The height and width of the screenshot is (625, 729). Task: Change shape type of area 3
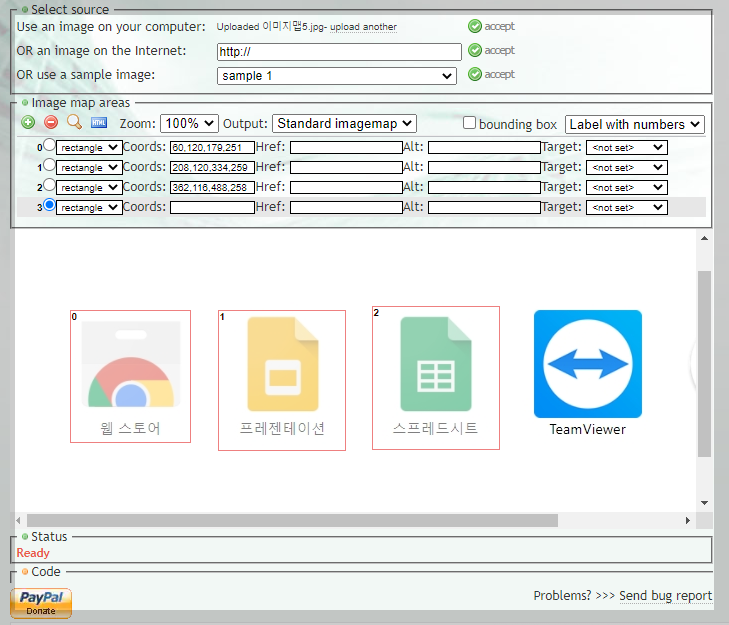(89, 207)
